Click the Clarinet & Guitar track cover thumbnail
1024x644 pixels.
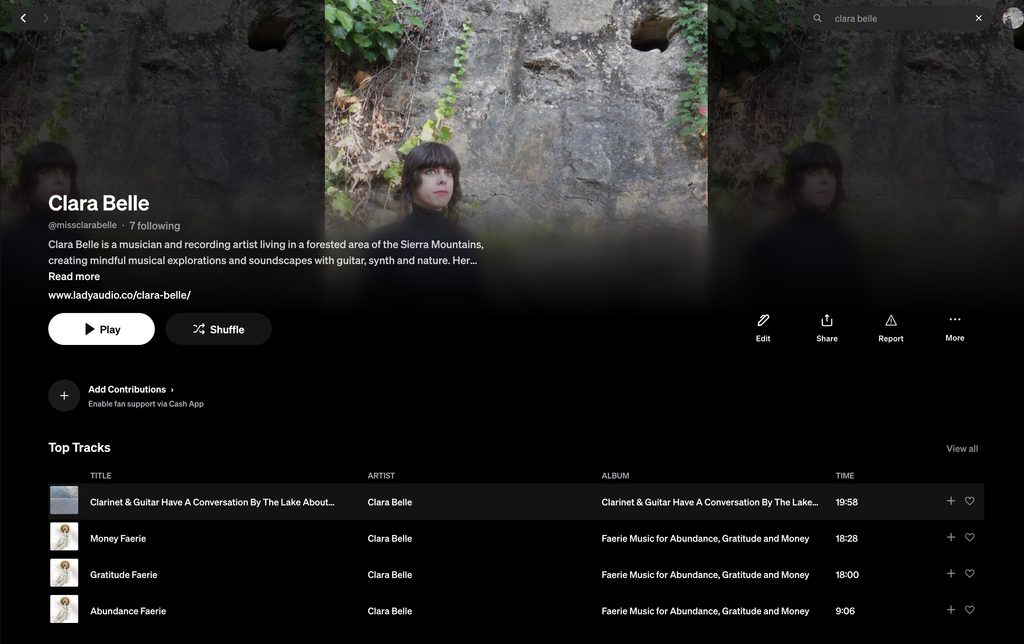click(x=64, y=500)
